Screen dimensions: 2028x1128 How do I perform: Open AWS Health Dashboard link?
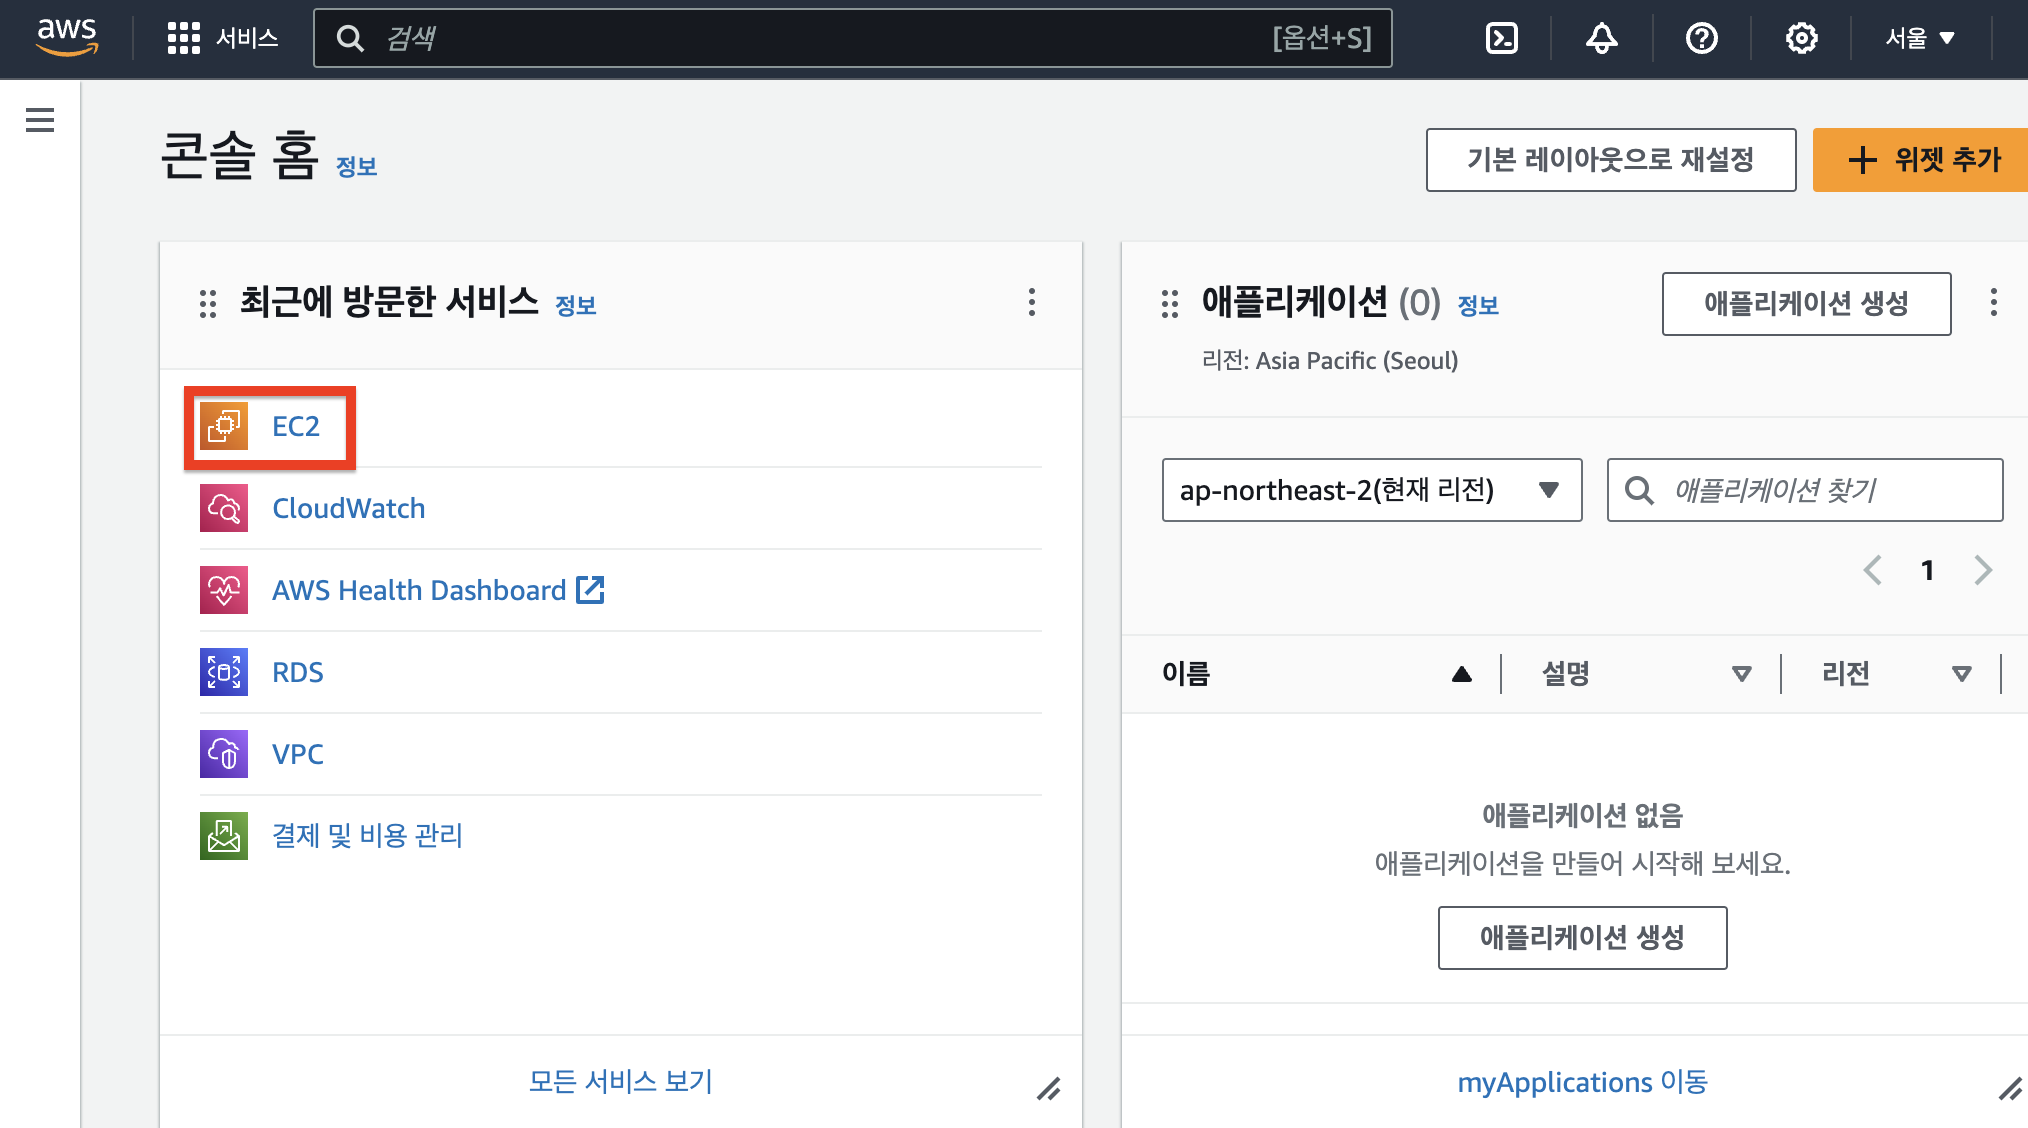(419, 590)
